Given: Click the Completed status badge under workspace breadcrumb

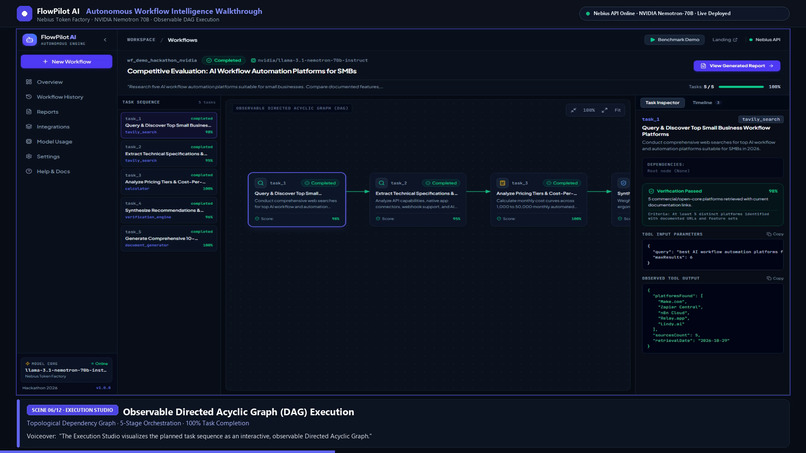Looking at the screenshot, I should coord(224,60).
